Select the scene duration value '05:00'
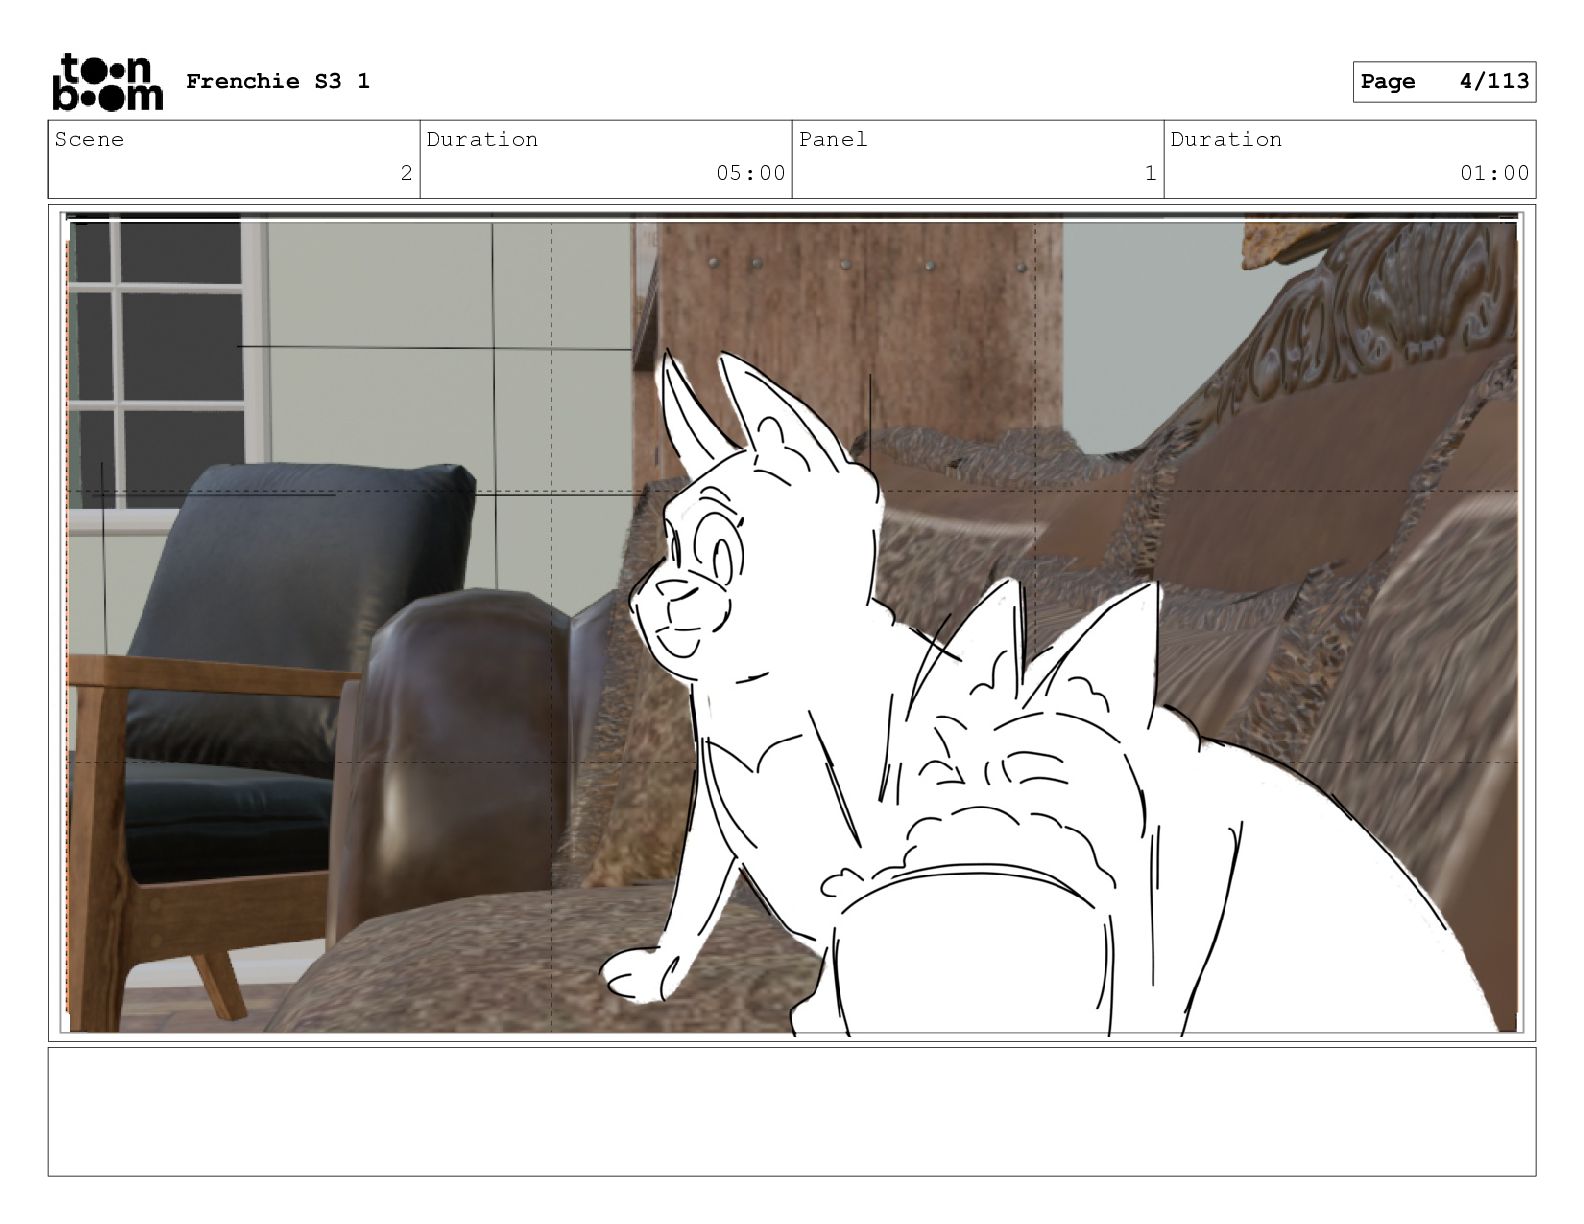This screenshot has height=1224, width=1584. click(750, 173)
